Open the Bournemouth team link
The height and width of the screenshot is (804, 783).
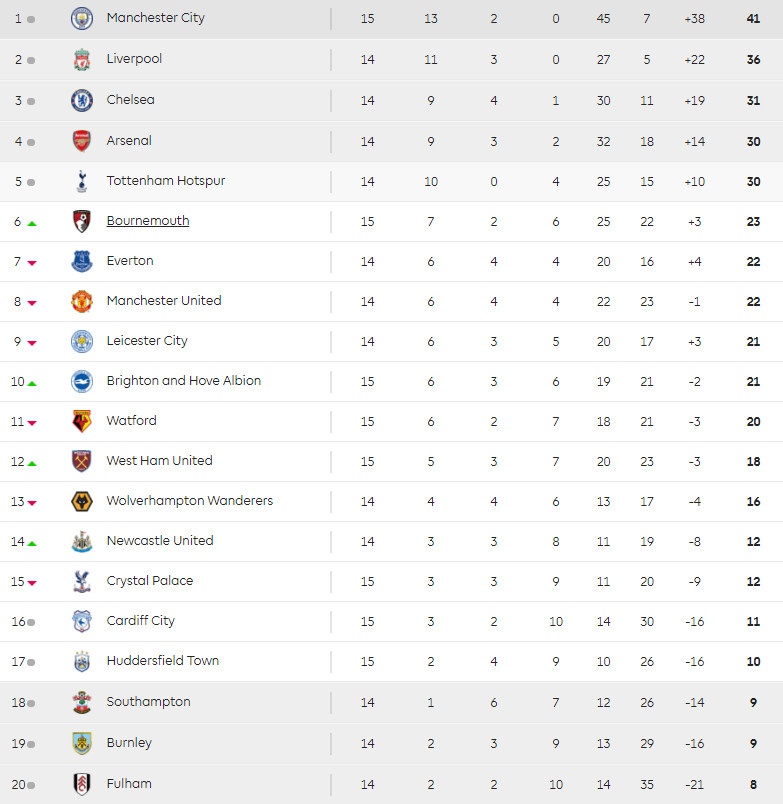(x=148, y=221)
